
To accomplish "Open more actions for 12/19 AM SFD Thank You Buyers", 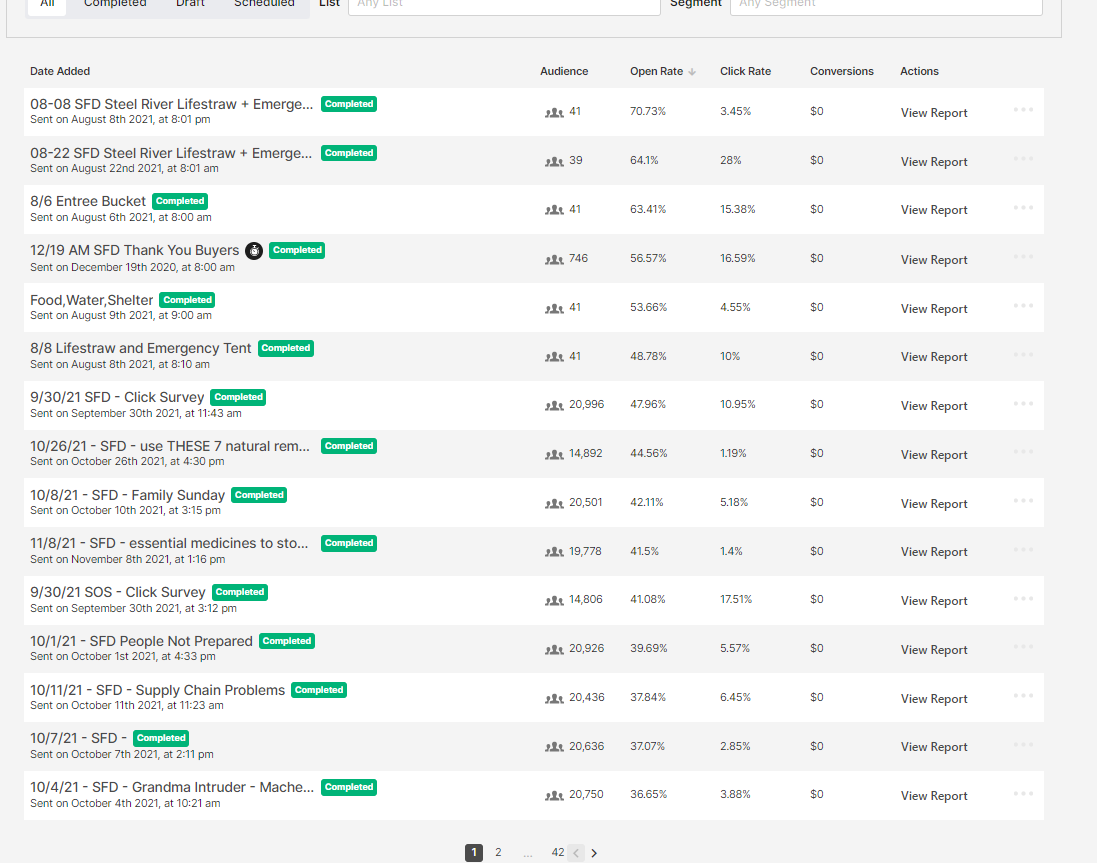I will tap(1023, 257).
